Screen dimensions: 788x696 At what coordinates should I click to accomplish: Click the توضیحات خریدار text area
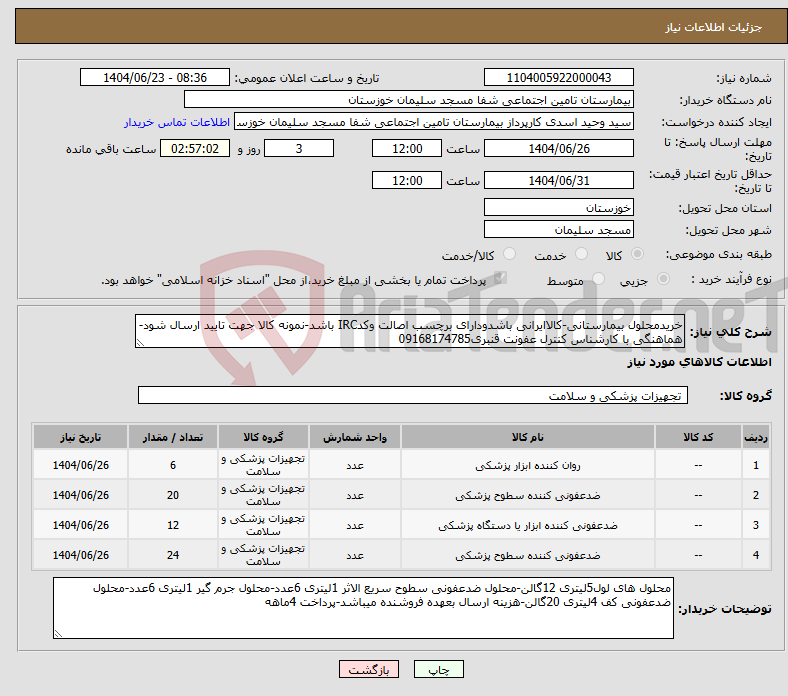[x=362, y=608]
